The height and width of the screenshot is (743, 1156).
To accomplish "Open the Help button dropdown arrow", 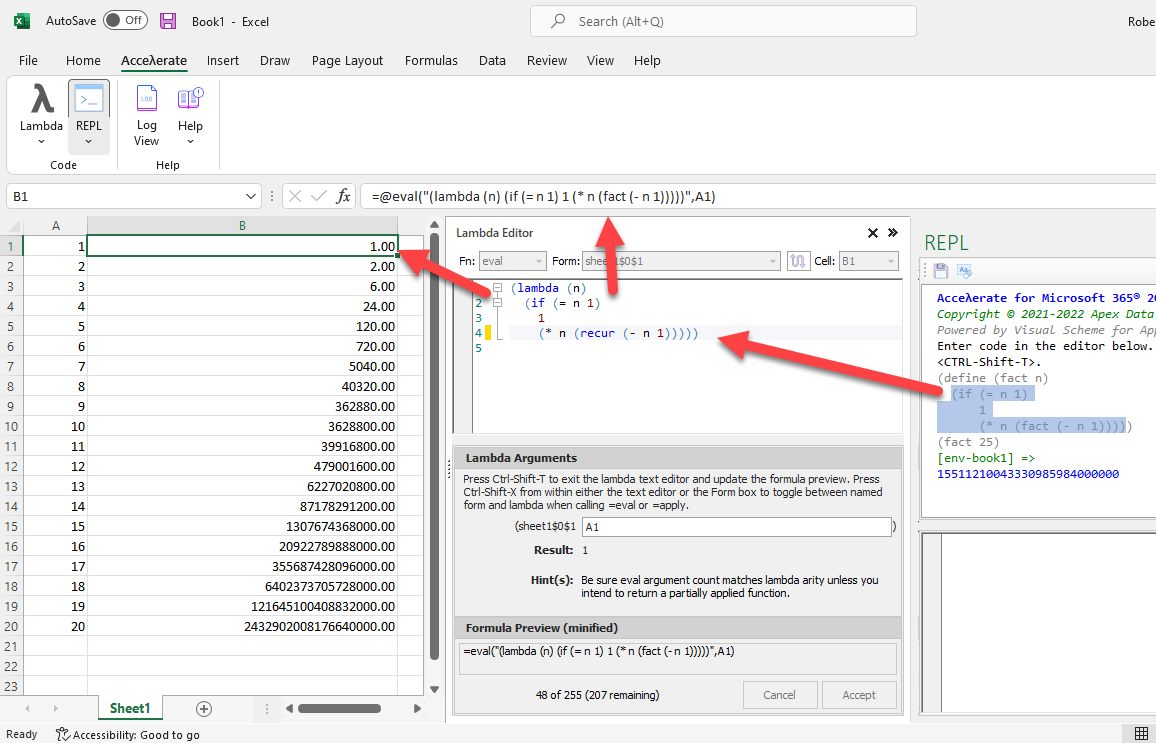I will point(190,142).
